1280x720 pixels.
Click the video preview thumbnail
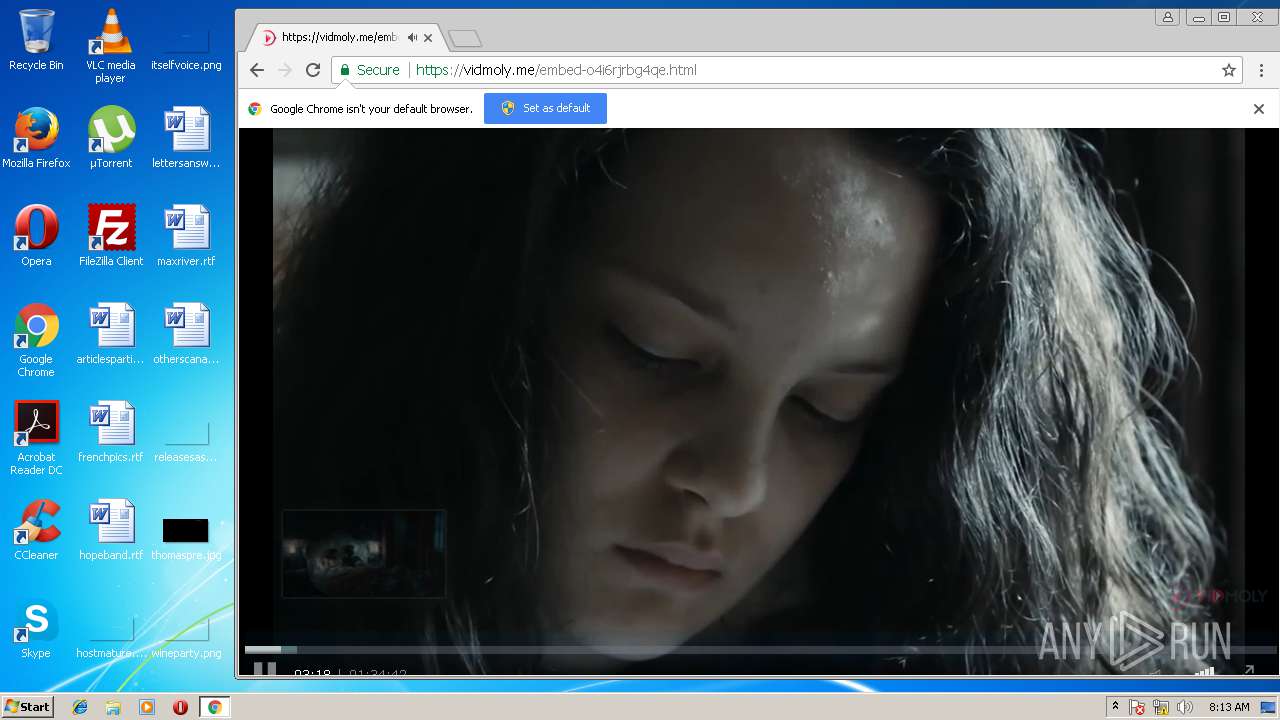[x=364, y=553]
